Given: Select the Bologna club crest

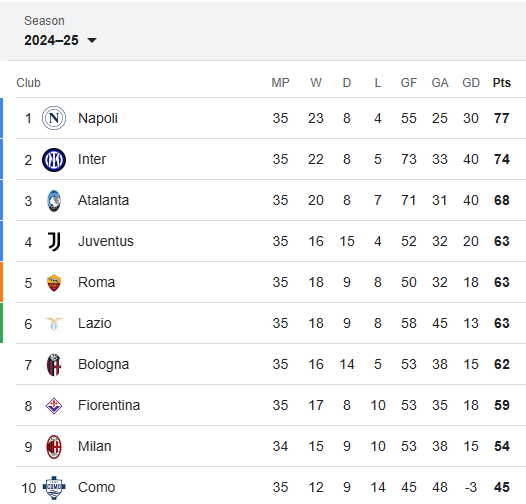Looking at the screenshot, I should click(54, 365).
